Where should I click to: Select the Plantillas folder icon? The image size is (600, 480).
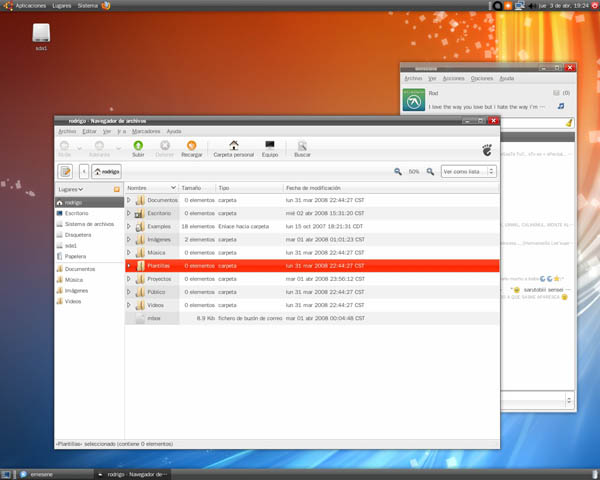pos(140,266)
